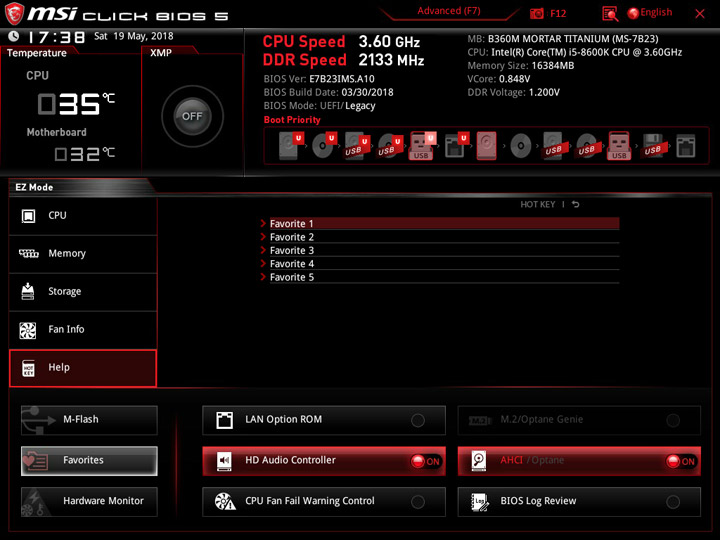This screenshot has width=720, height=540.
Task: Click the speaker icon for HD Audio Controller
Action: pyautogui.click(x=225, y=461)
